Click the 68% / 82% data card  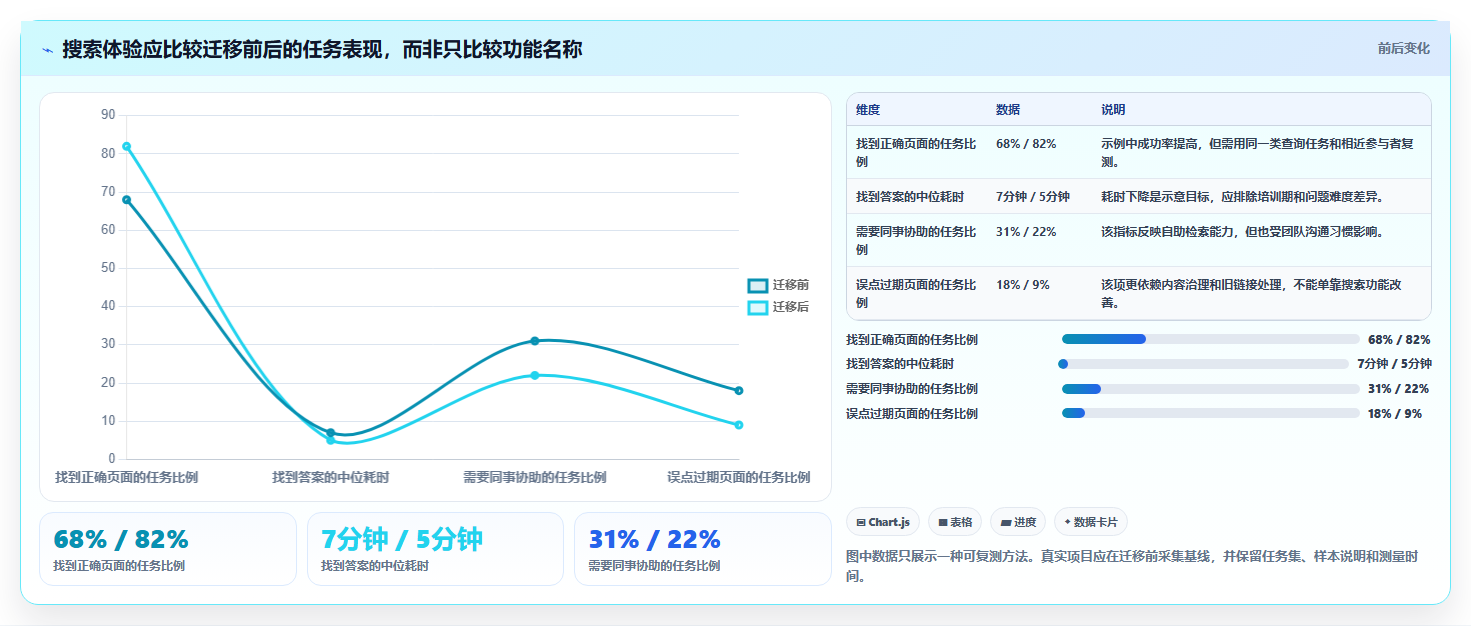pyautogui.click(x=168, y=549)
